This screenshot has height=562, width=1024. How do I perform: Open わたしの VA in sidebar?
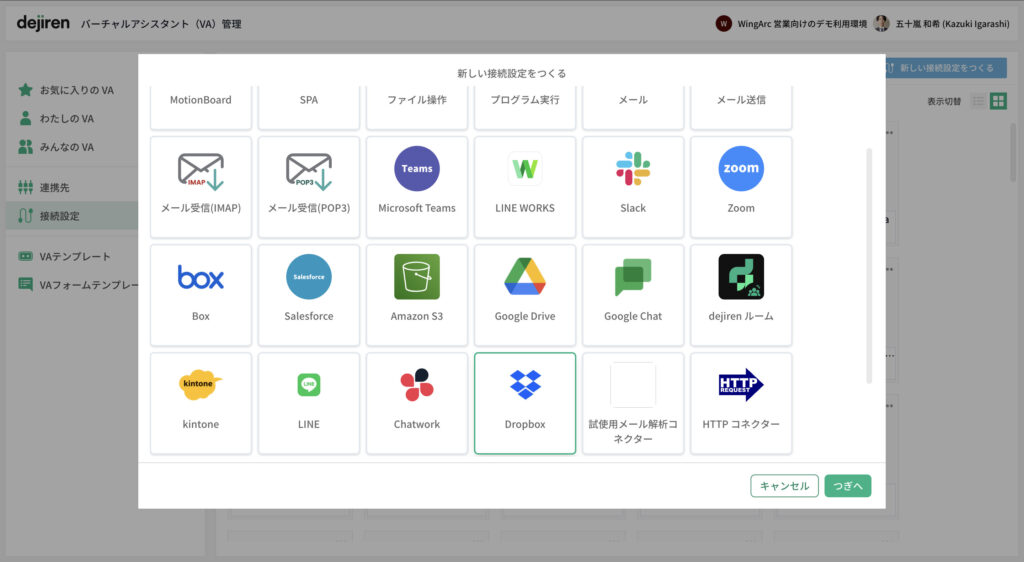pyautogui.click(x=57, y=118)
